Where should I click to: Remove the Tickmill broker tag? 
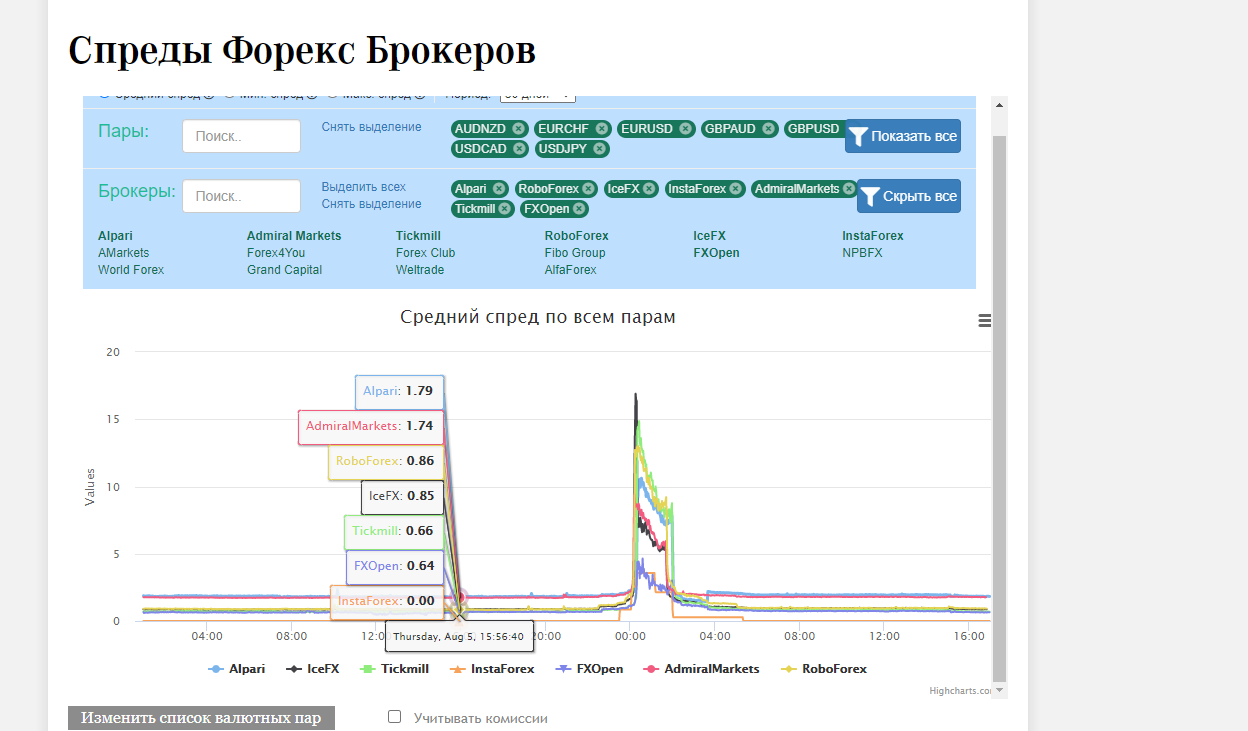pyautogui.click(x=504, y=208)
